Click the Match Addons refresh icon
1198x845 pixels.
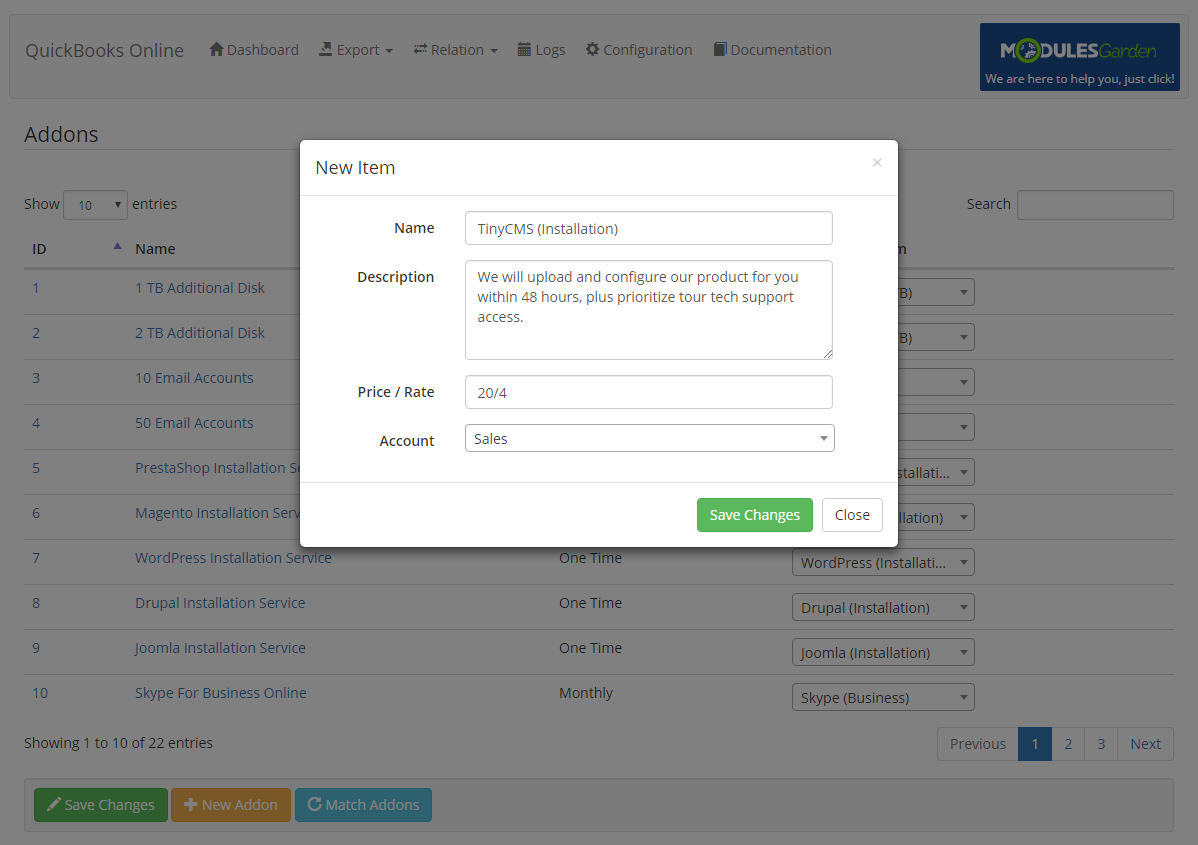[315, 804]
